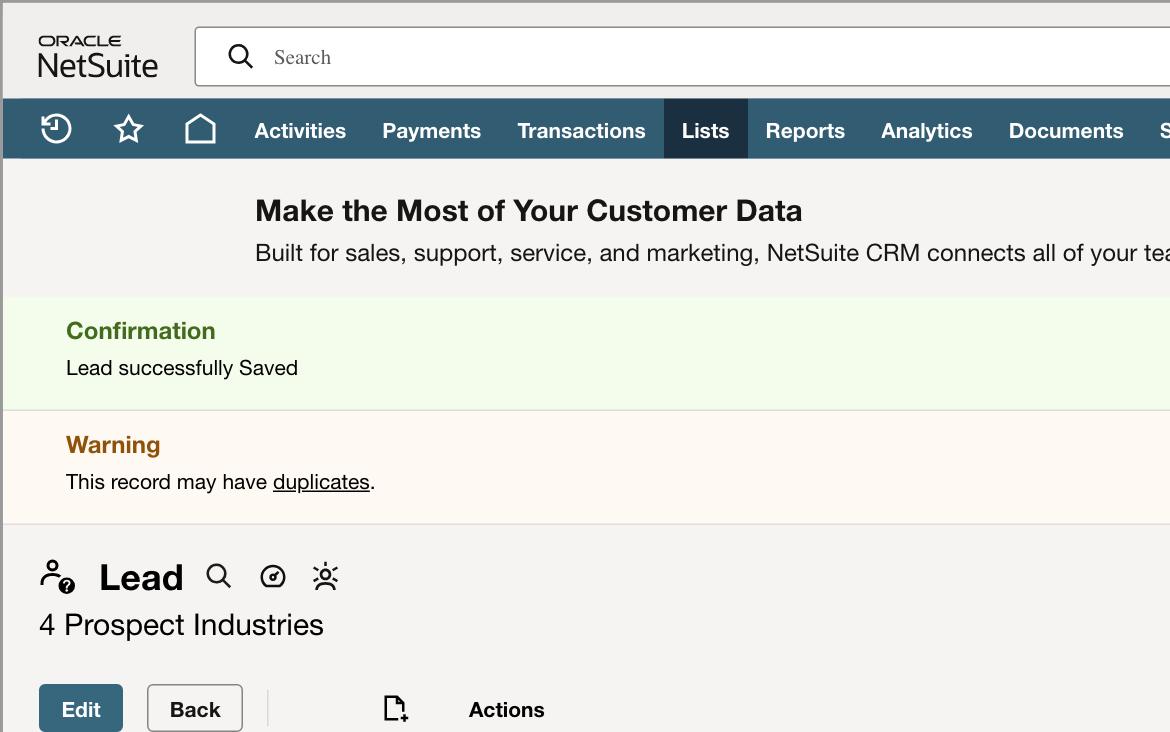This screenshot has height=732, width=1170.
Task: Open the Activities menu
Action: coord(300,131)
